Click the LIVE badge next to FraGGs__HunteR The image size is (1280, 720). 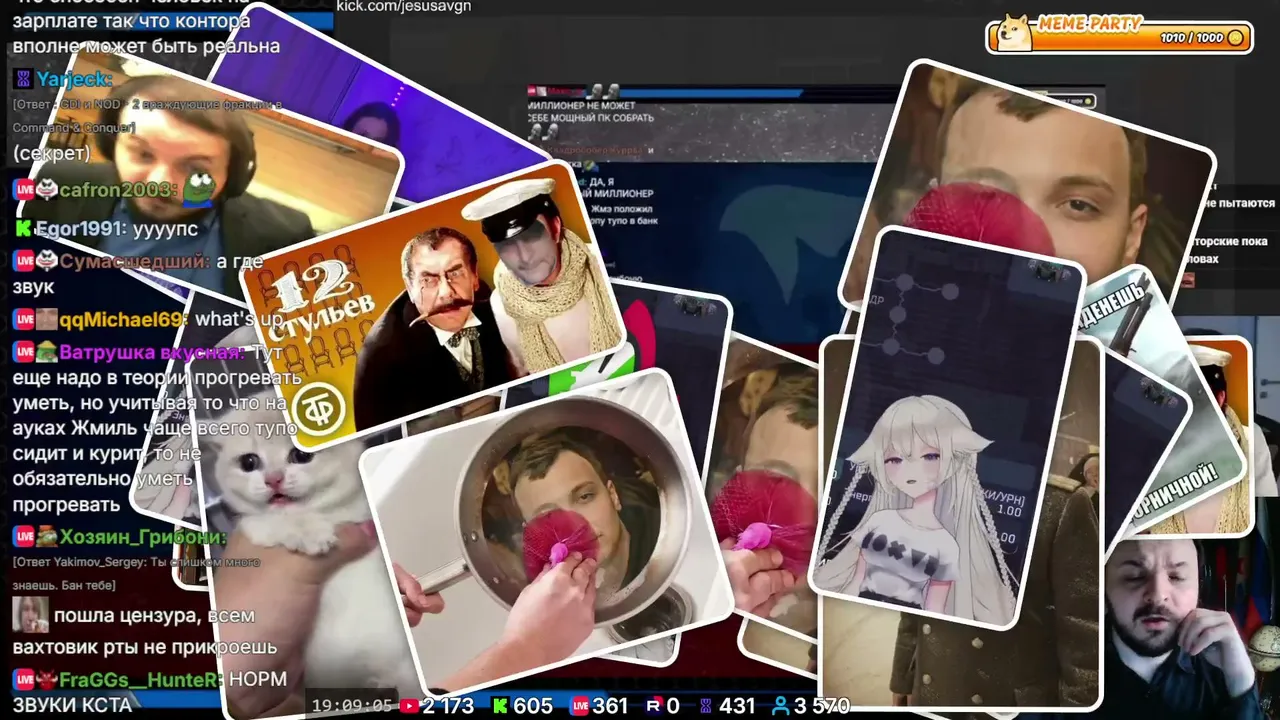[23, 680]
